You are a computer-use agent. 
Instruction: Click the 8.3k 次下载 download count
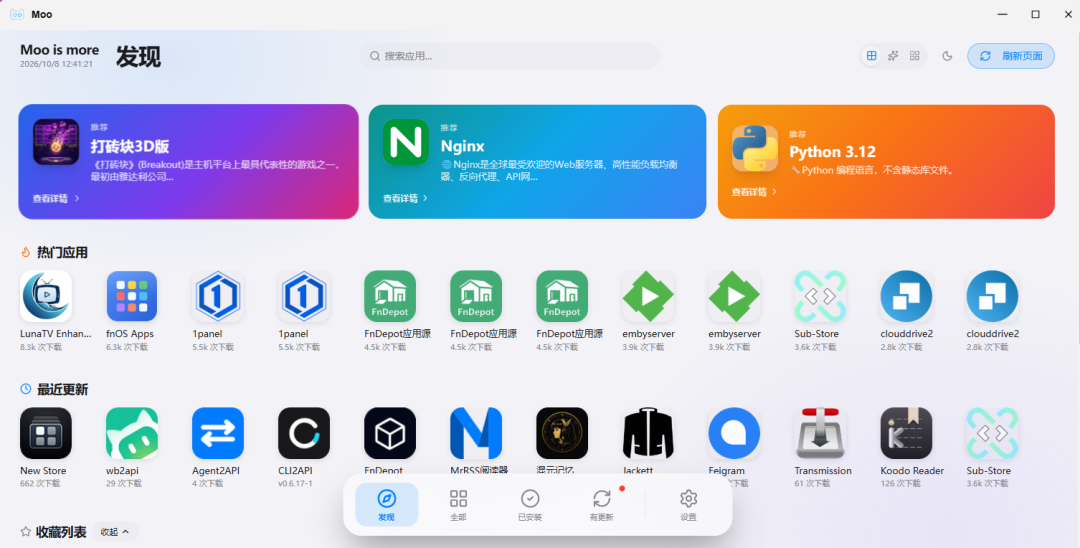pos(41,348)
